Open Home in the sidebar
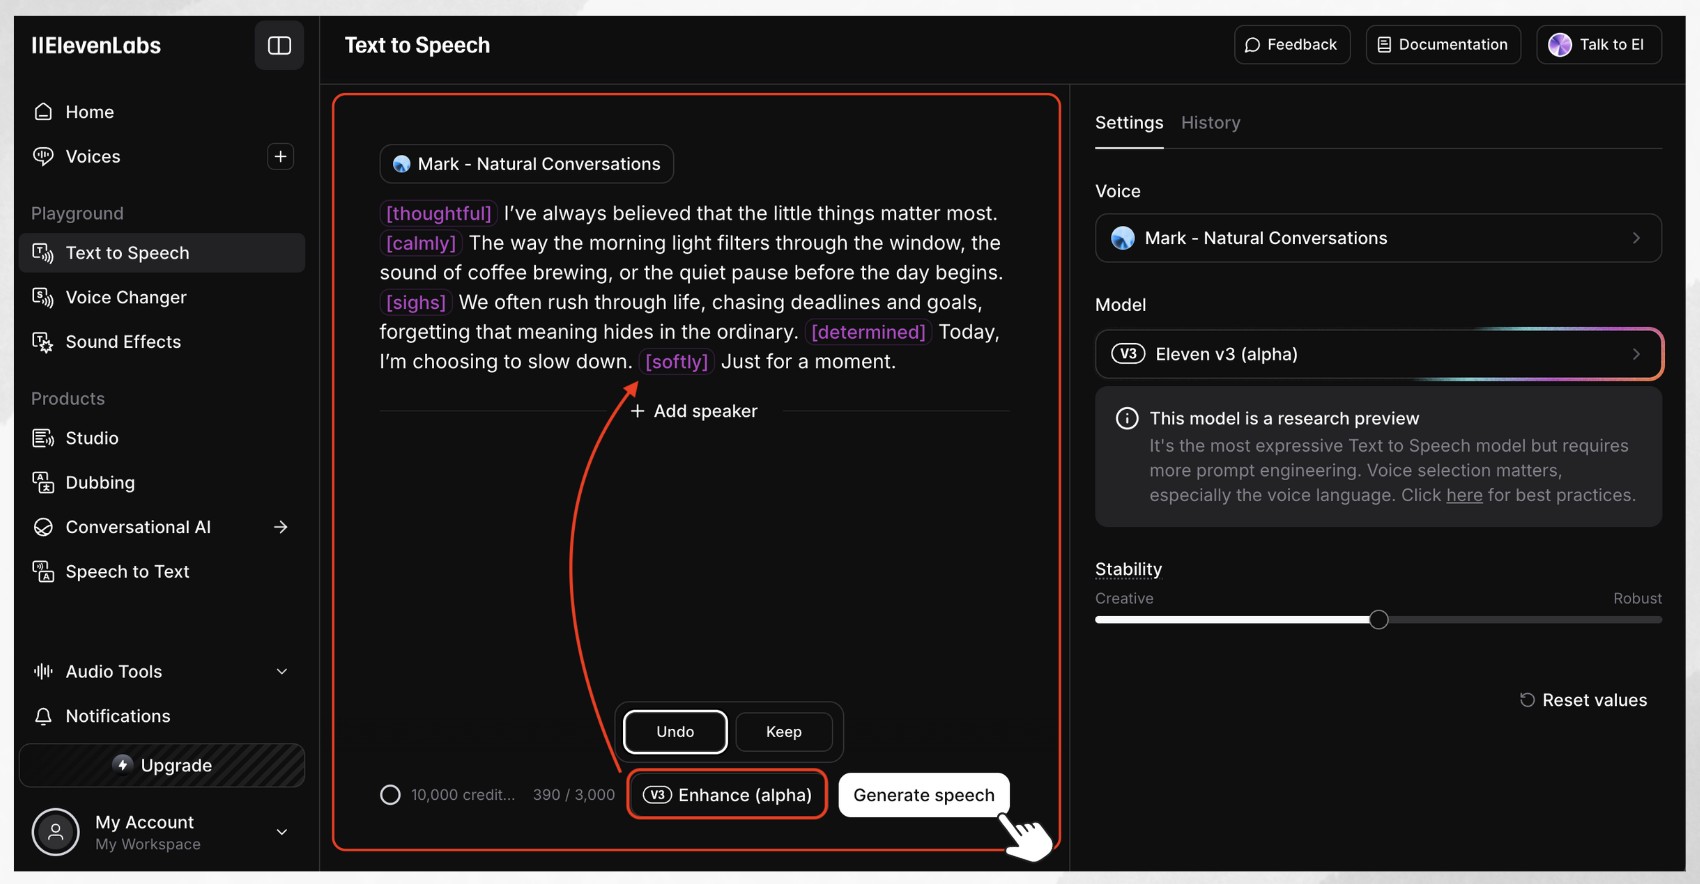Image resolution: width=1700 pixels, height=884 pixels. (x=162, y=112)
